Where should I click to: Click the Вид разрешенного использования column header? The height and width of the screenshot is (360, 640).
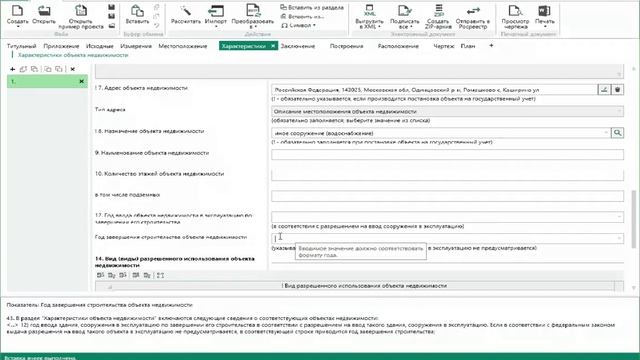(x=364, y=286)
